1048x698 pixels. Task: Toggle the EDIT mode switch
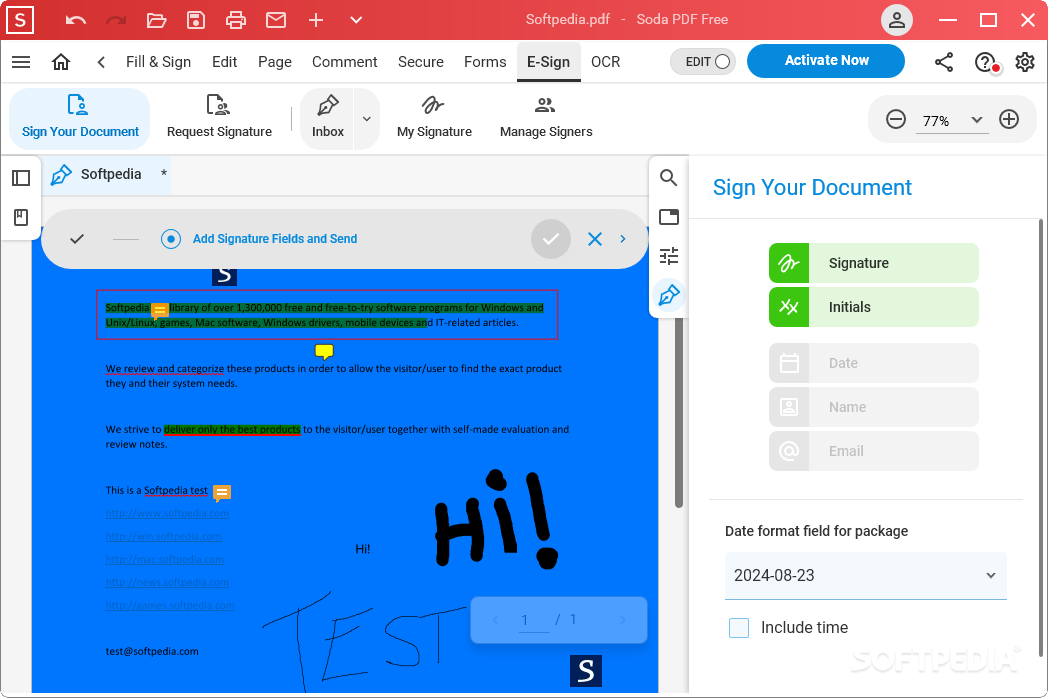pos(703,62)
